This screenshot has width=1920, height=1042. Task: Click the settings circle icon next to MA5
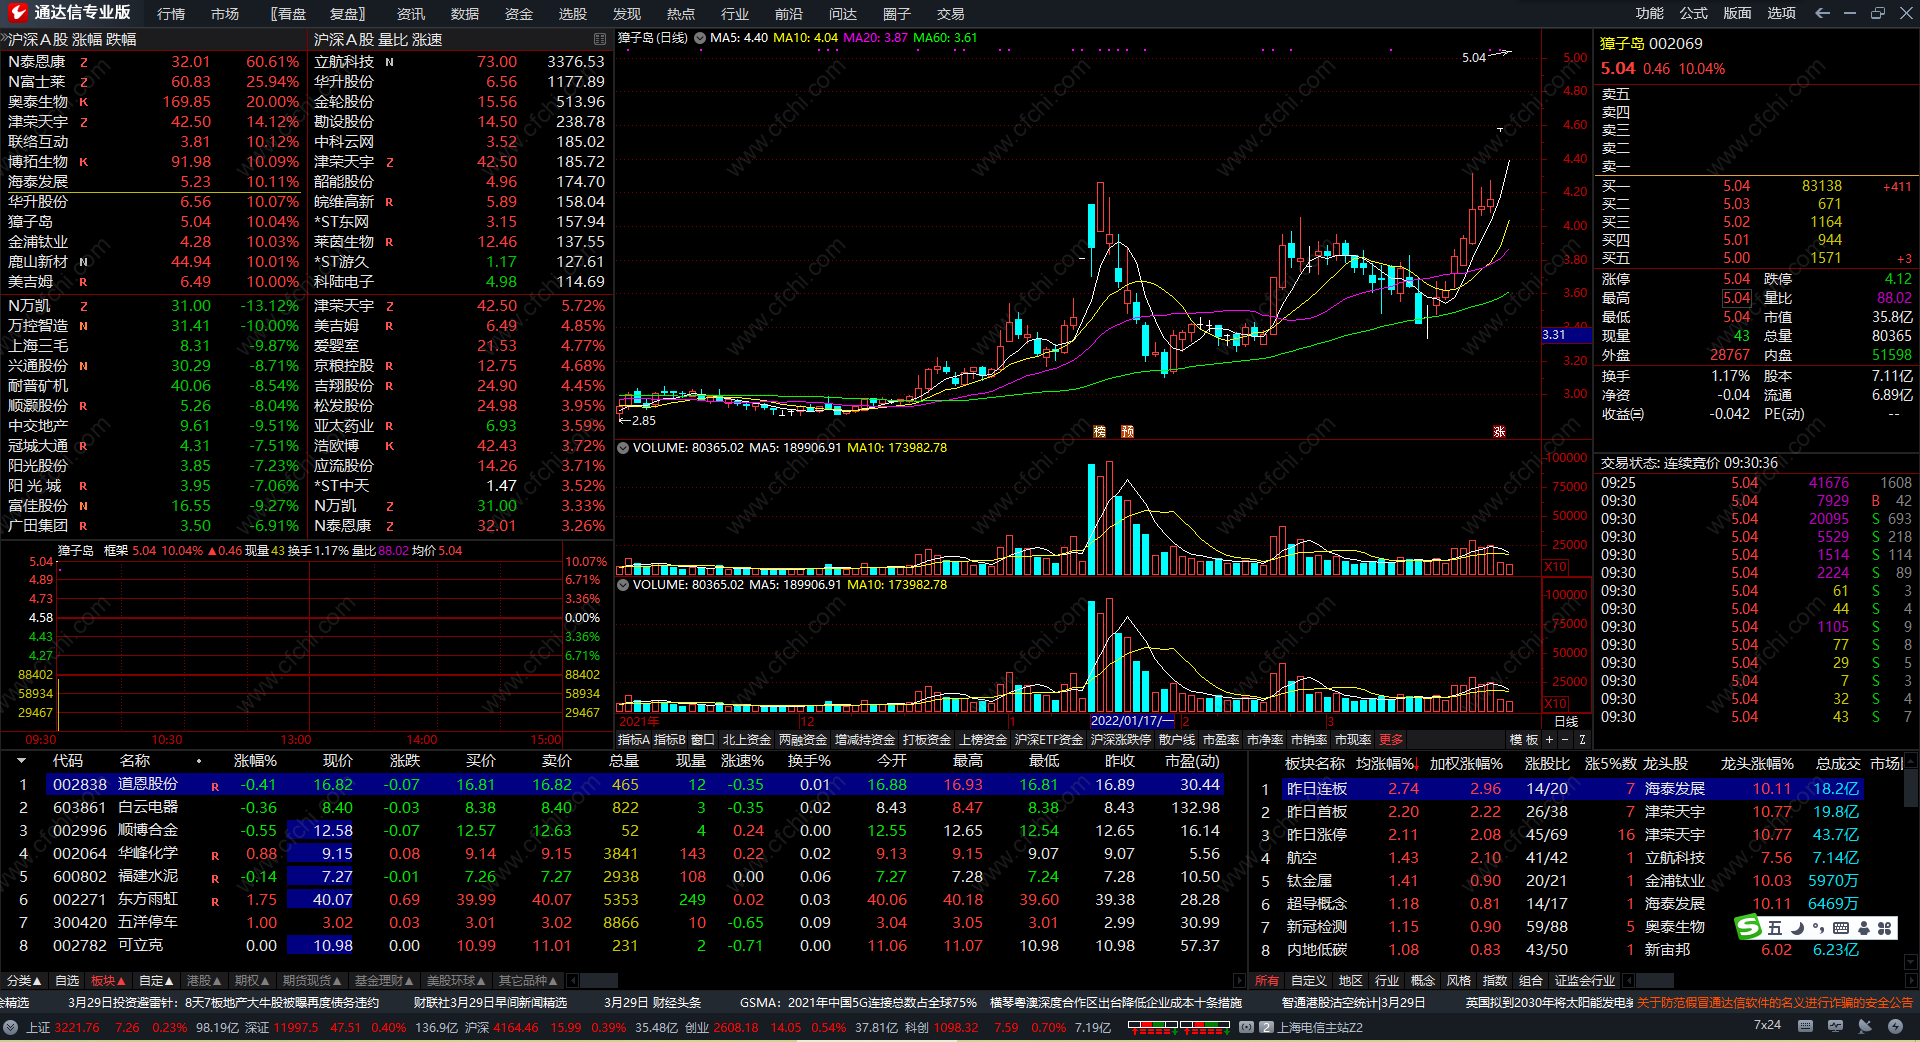(x=700, y=38)
